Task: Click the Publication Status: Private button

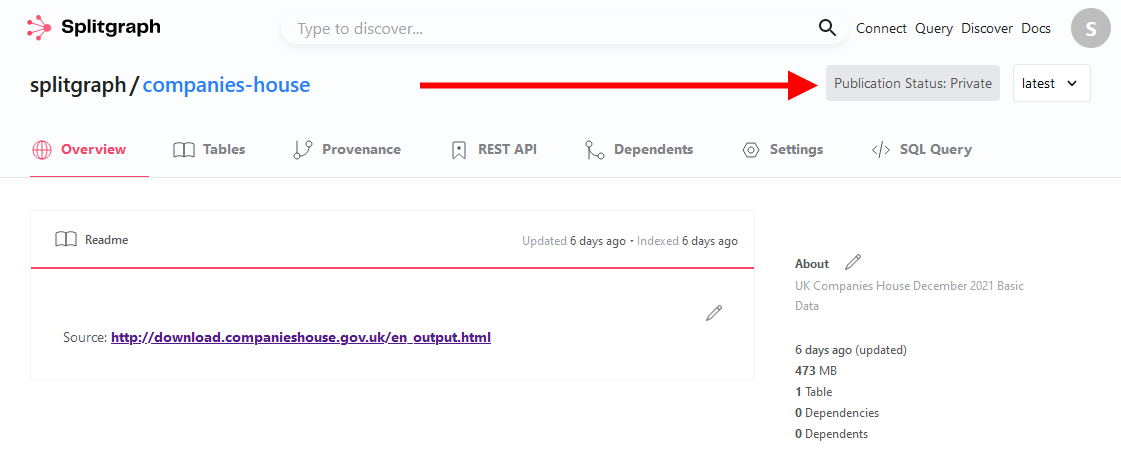Action: pyautogui.click(x=913, y=84)
